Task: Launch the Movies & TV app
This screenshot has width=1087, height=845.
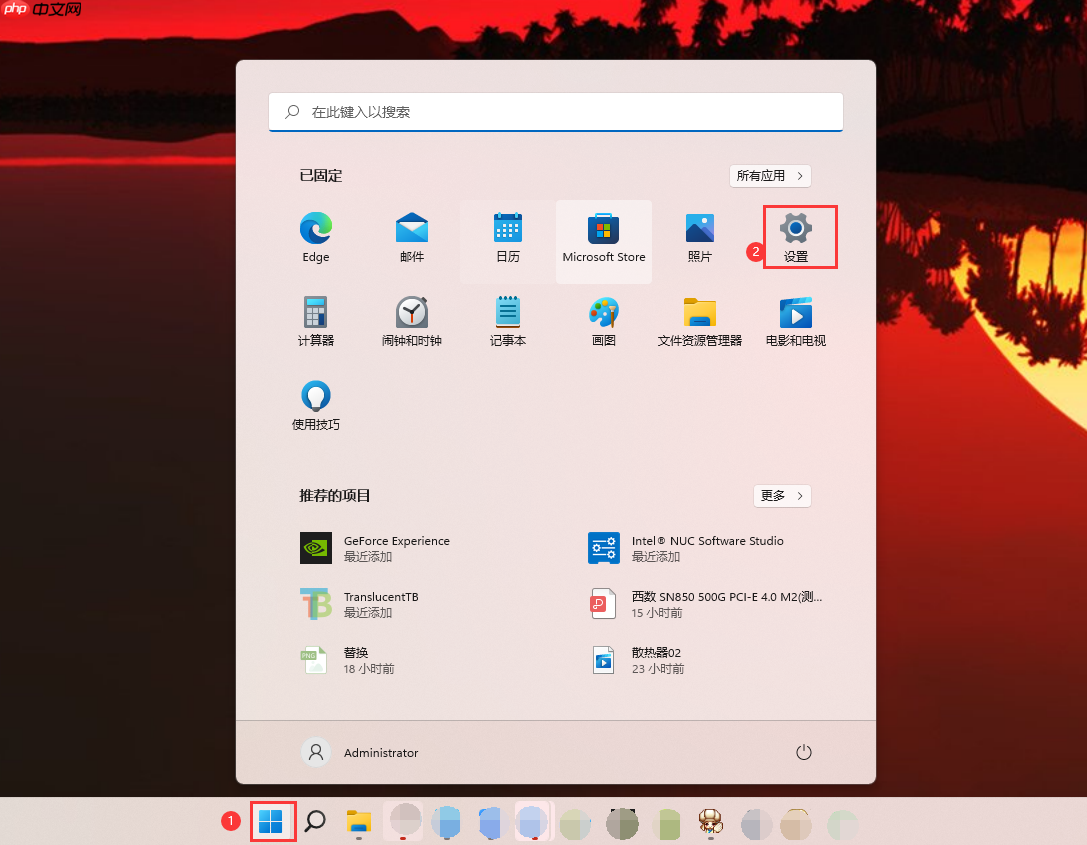Action: (x=795, y=320)
